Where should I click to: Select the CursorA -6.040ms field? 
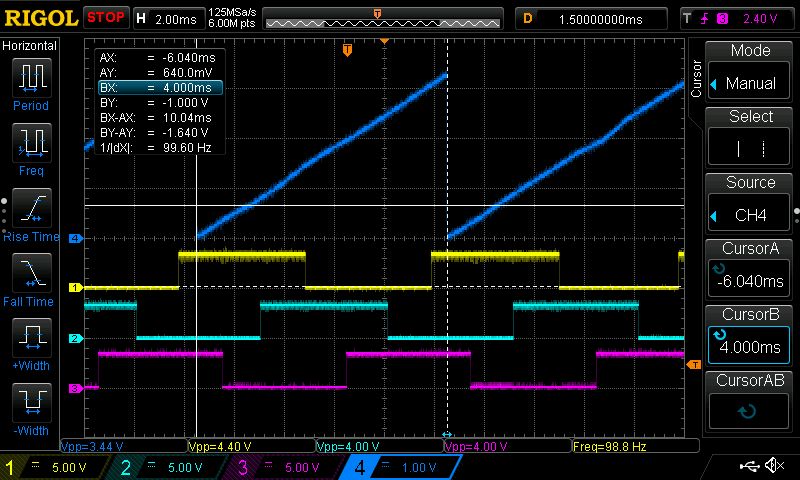pyautogui.click(x=749, y=279)
